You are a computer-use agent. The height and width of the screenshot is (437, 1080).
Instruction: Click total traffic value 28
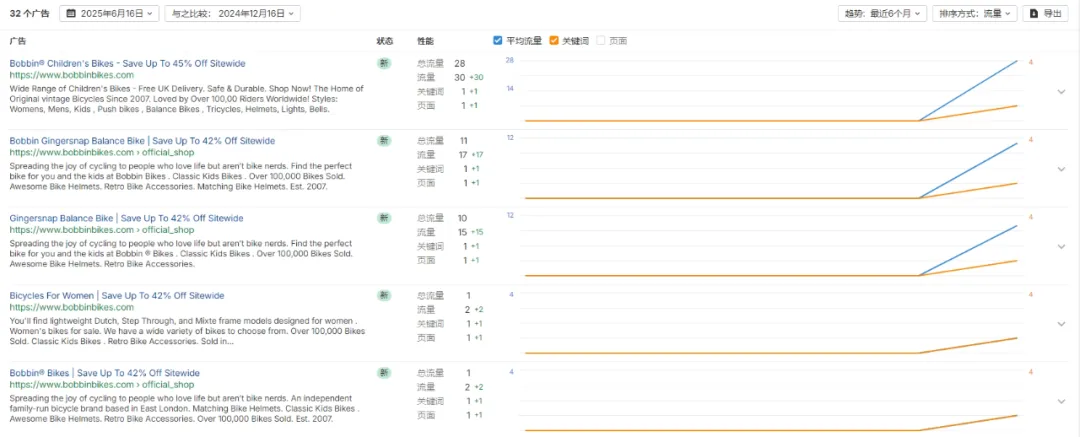click(x=459, y=63)
